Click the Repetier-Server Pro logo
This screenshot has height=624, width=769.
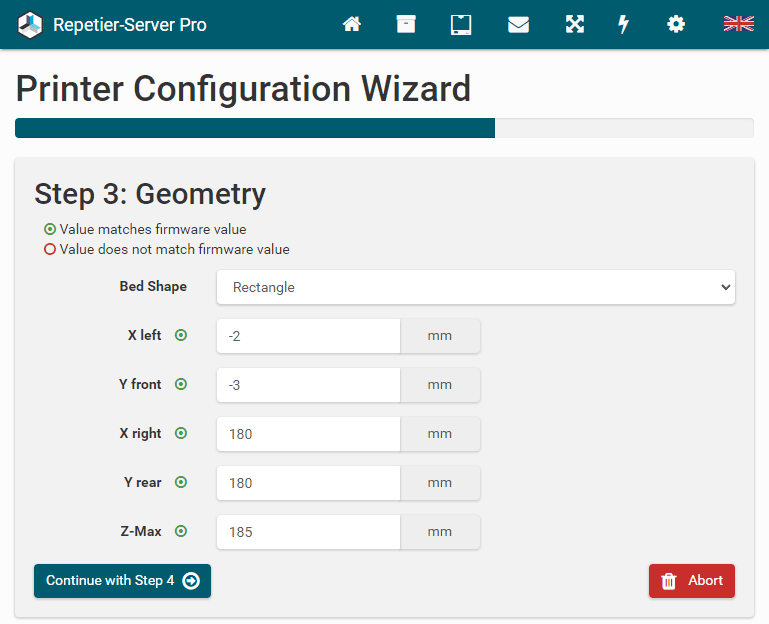click(x=112, y=25)
